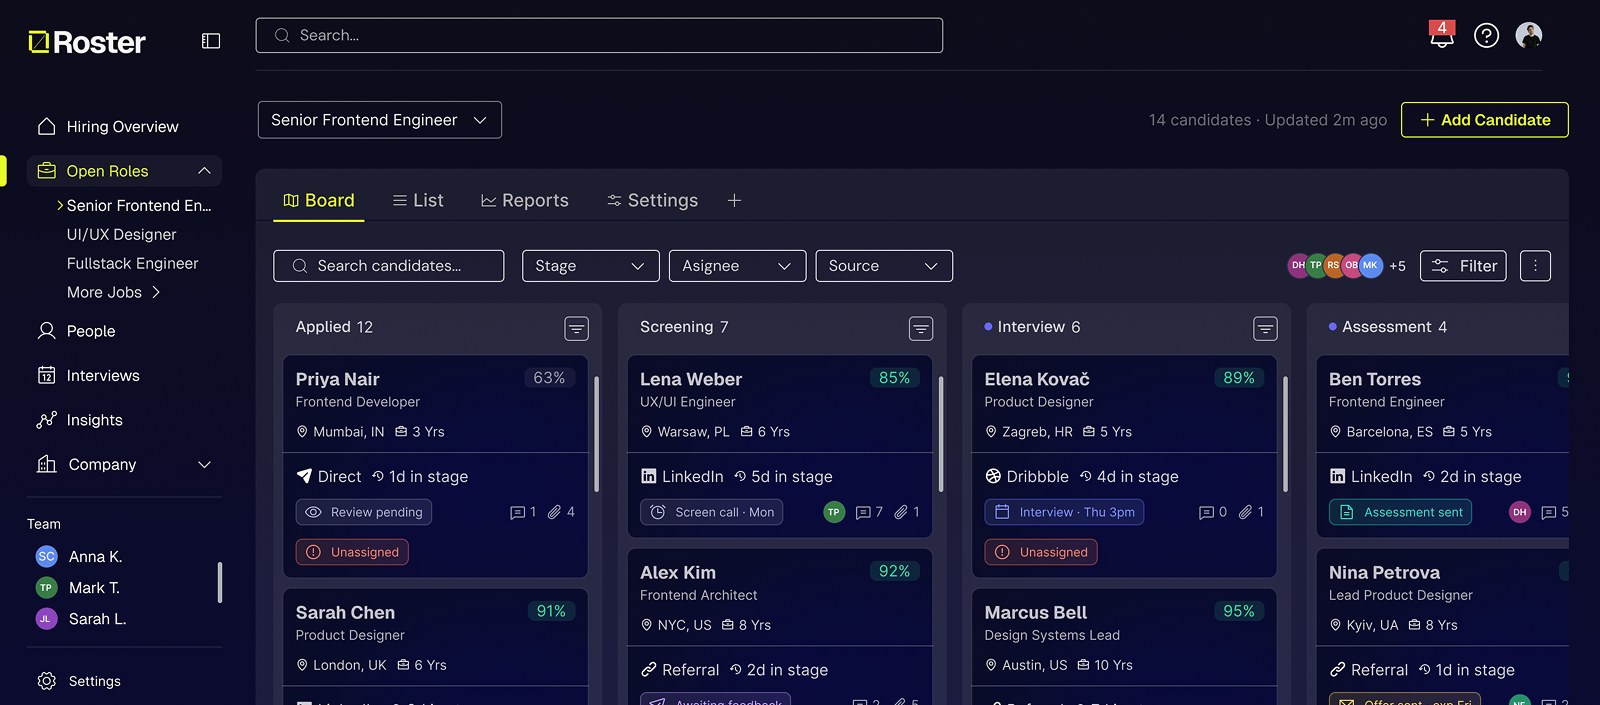Expand the Company menu
Viewport: 1600px width, 705px height.
coord(124,465)
